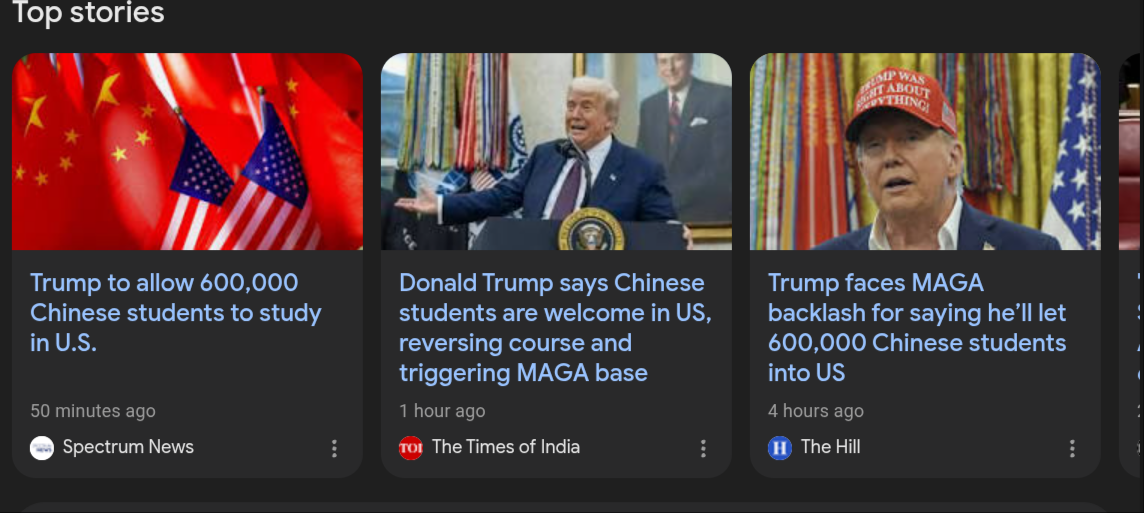Open headline 'Trump faces MAGA backlash'

(917, 328)
